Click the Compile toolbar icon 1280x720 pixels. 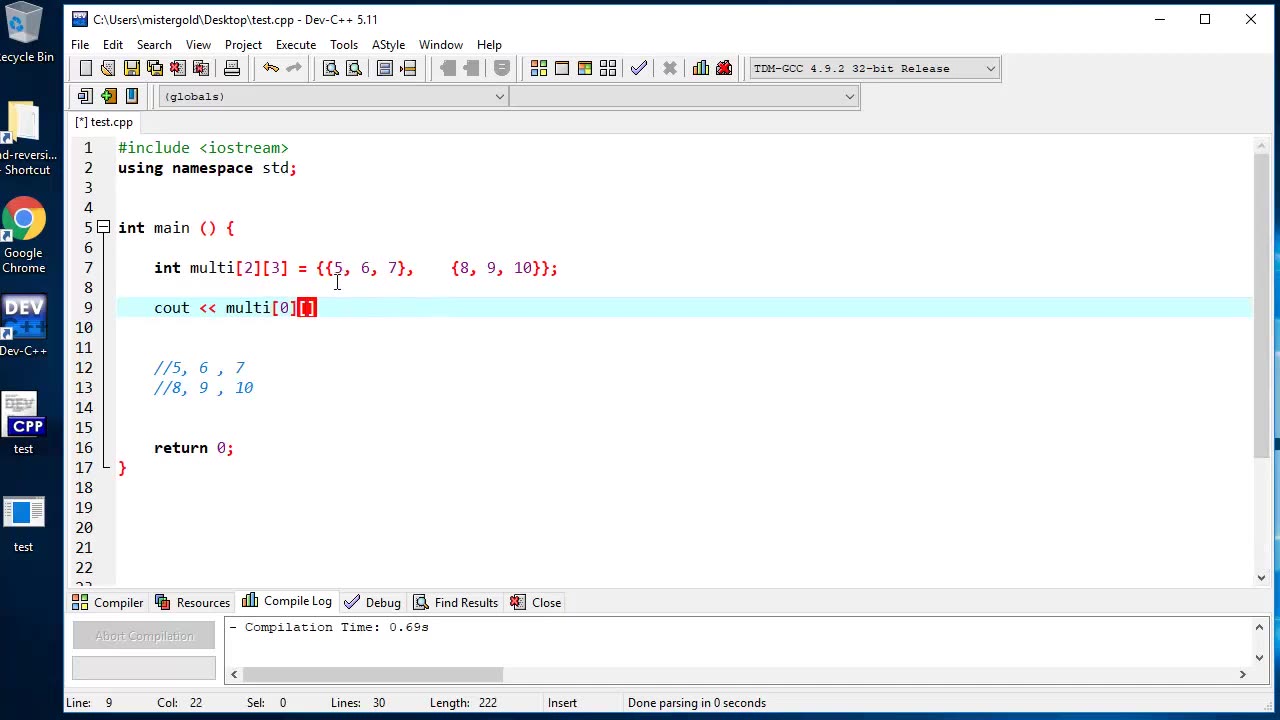click(538, 68)
